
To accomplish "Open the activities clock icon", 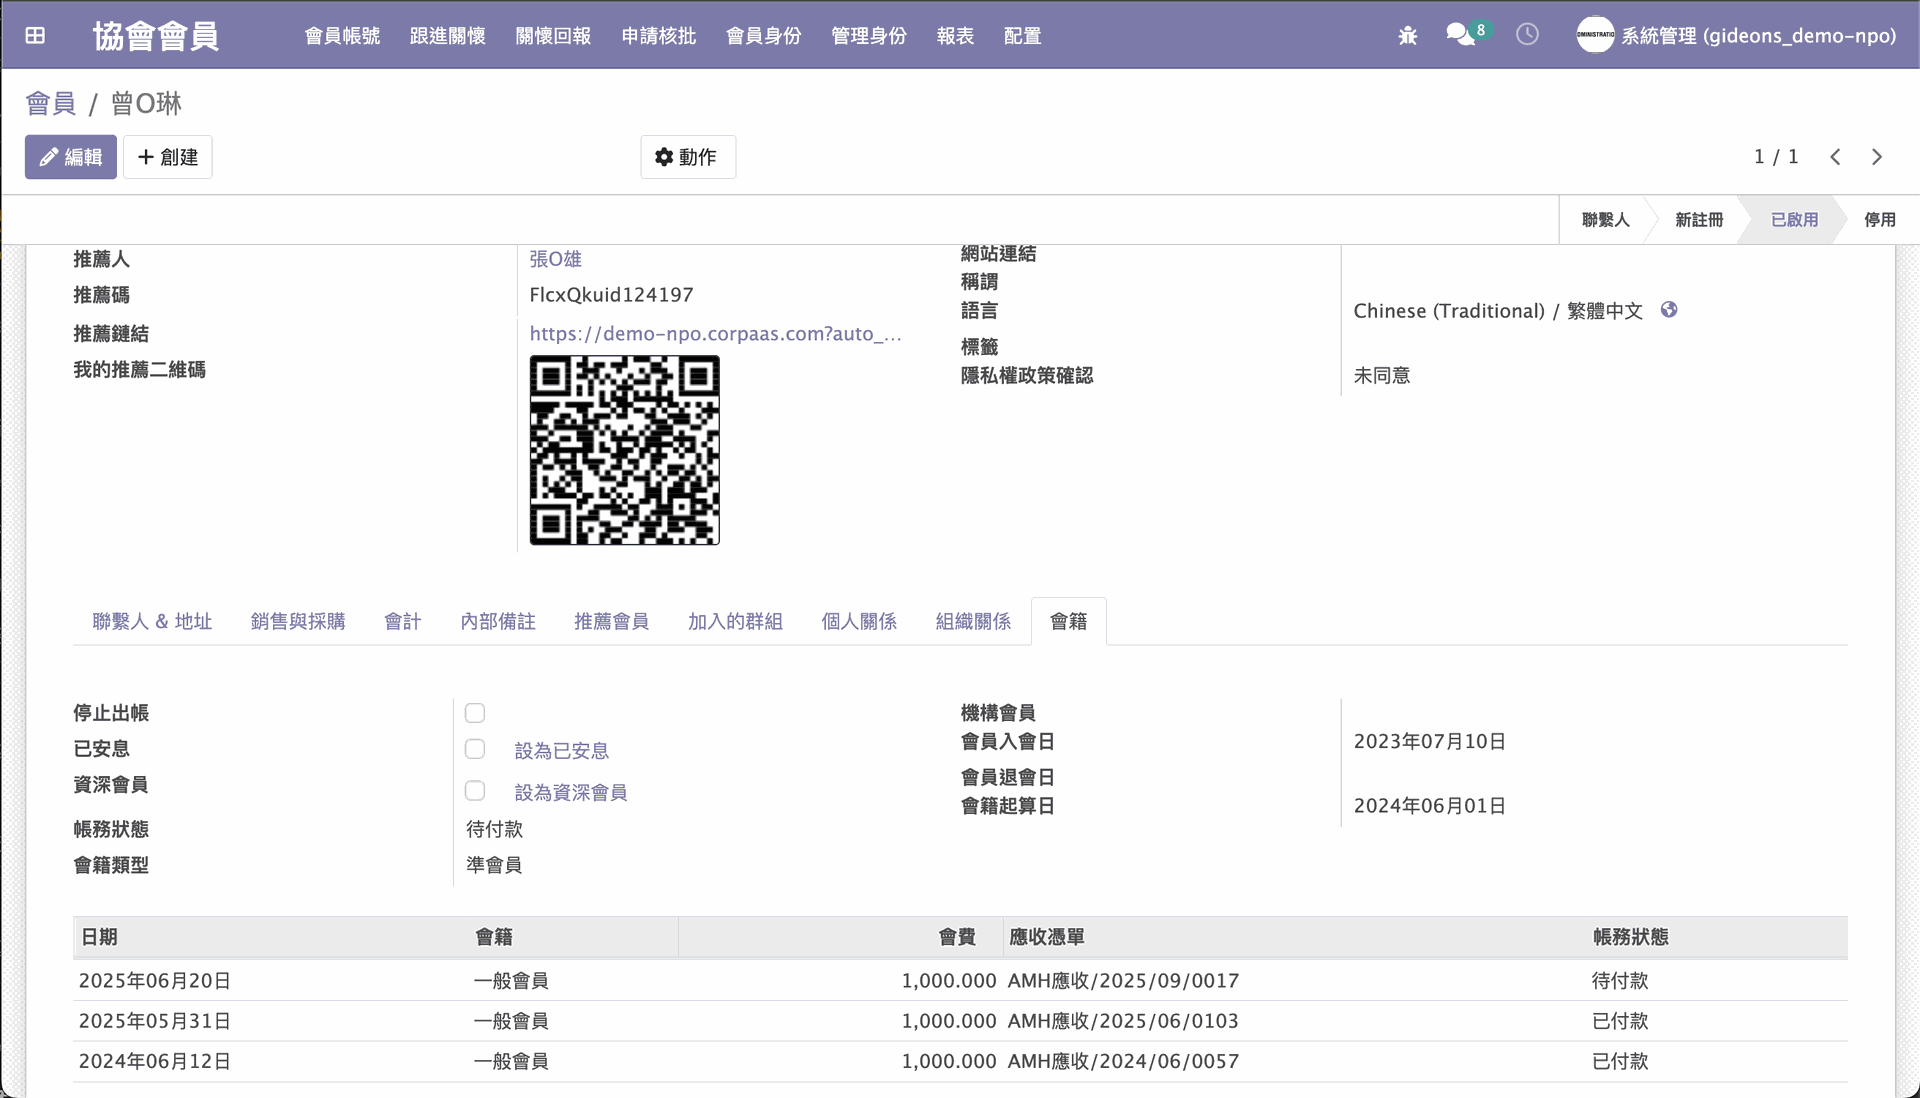I will (x=1527, y=35).
